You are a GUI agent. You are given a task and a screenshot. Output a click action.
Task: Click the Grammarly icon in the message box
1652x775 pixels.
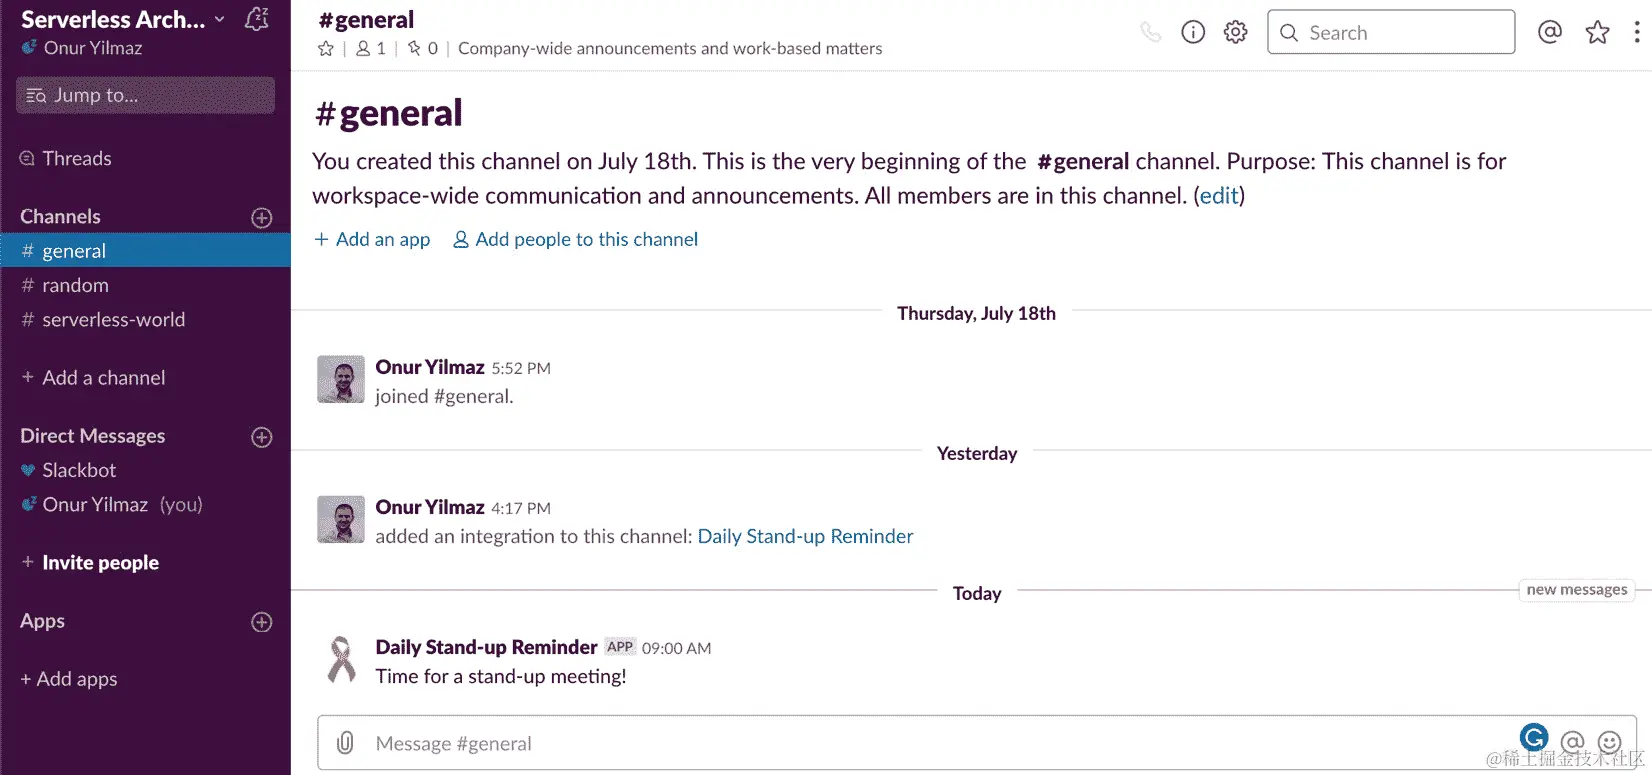pos(1534,737)
